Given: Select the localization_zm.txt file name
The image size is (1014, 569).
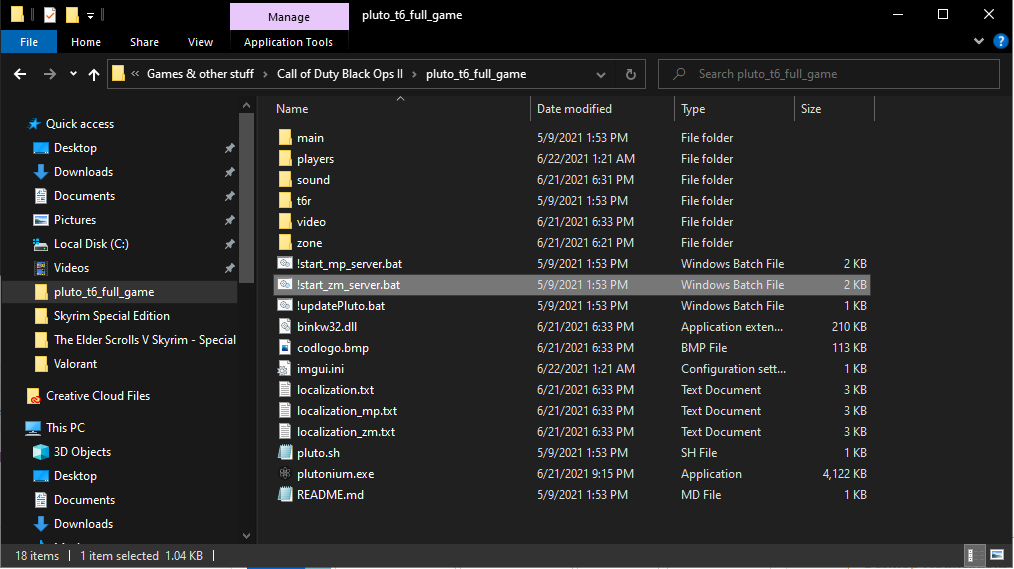Looking at the screenshot, I should [346, 431].
